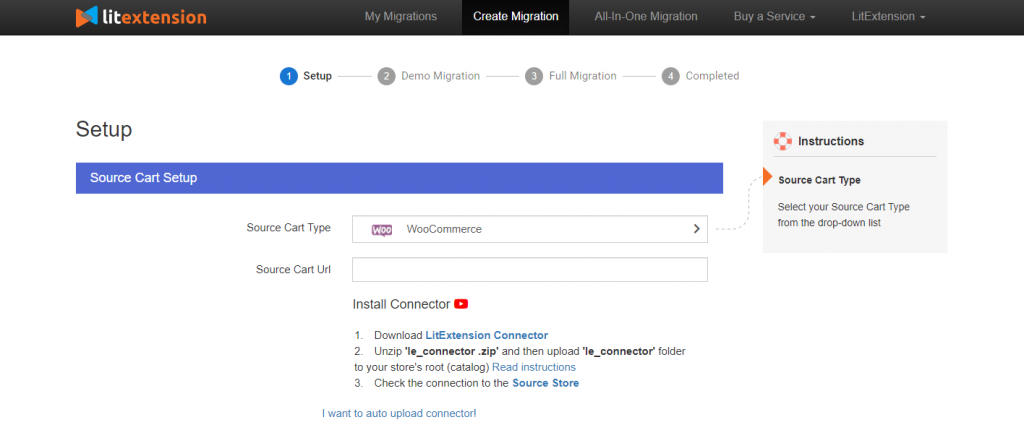Open the Read instructions link

533,367
